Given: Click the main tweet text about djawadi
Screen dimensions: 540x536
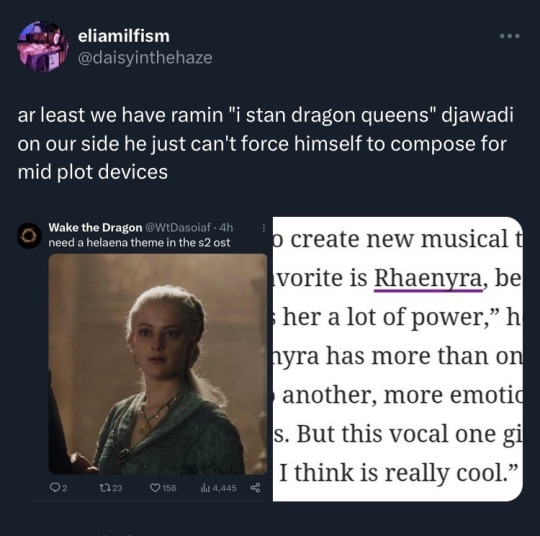Looking at the screenshot, I should 266,143.
